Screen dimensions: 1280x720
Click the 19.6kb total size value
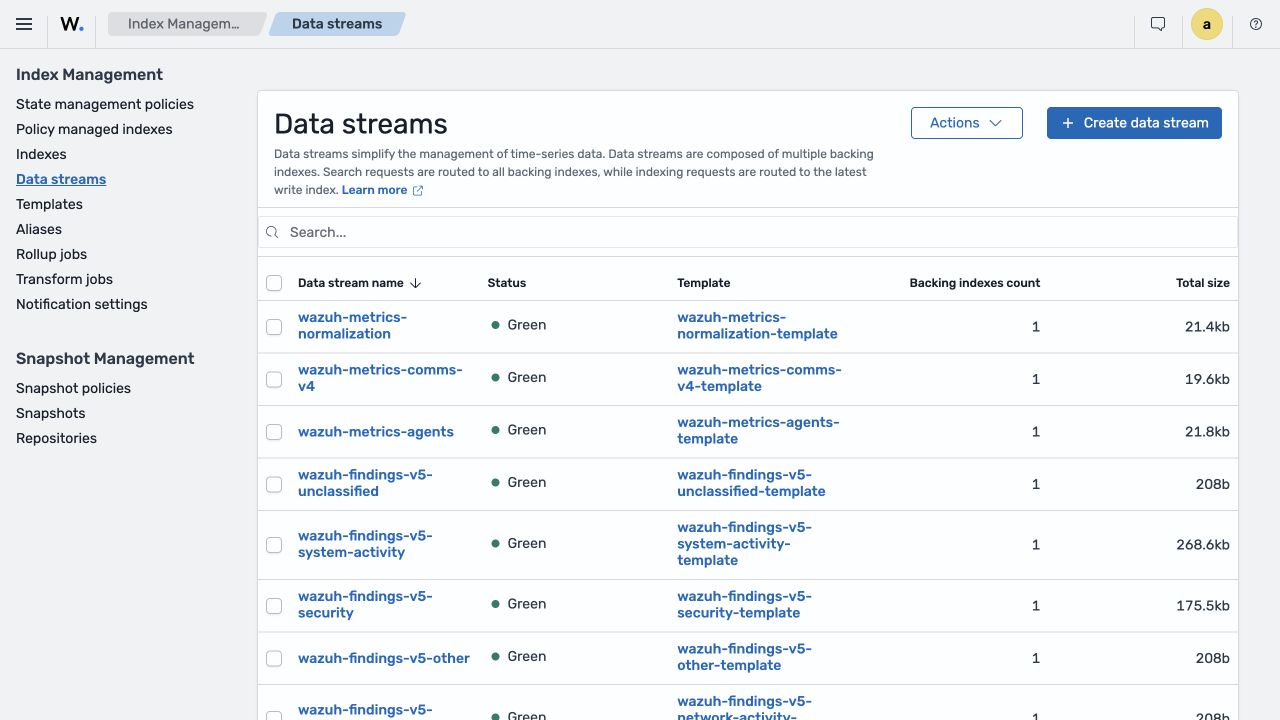[1207, 379]
